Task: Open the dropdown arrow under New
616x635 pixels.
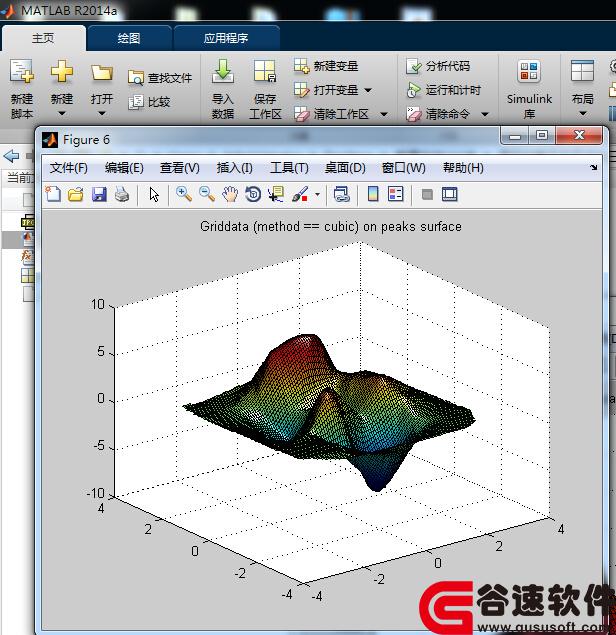Action: pyautogui.click(x=62, y=113)
